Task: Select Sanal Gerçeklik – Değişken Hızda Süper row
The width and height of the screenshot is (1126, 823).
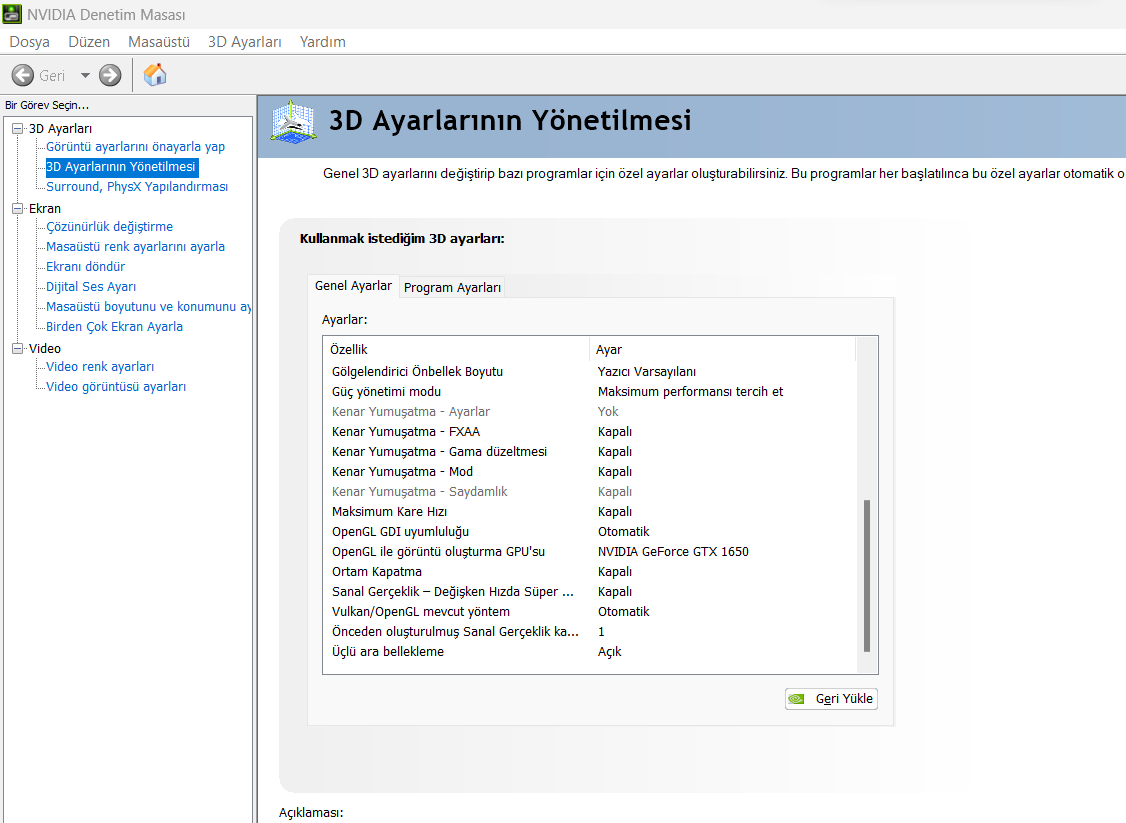Action: [590, 592]
